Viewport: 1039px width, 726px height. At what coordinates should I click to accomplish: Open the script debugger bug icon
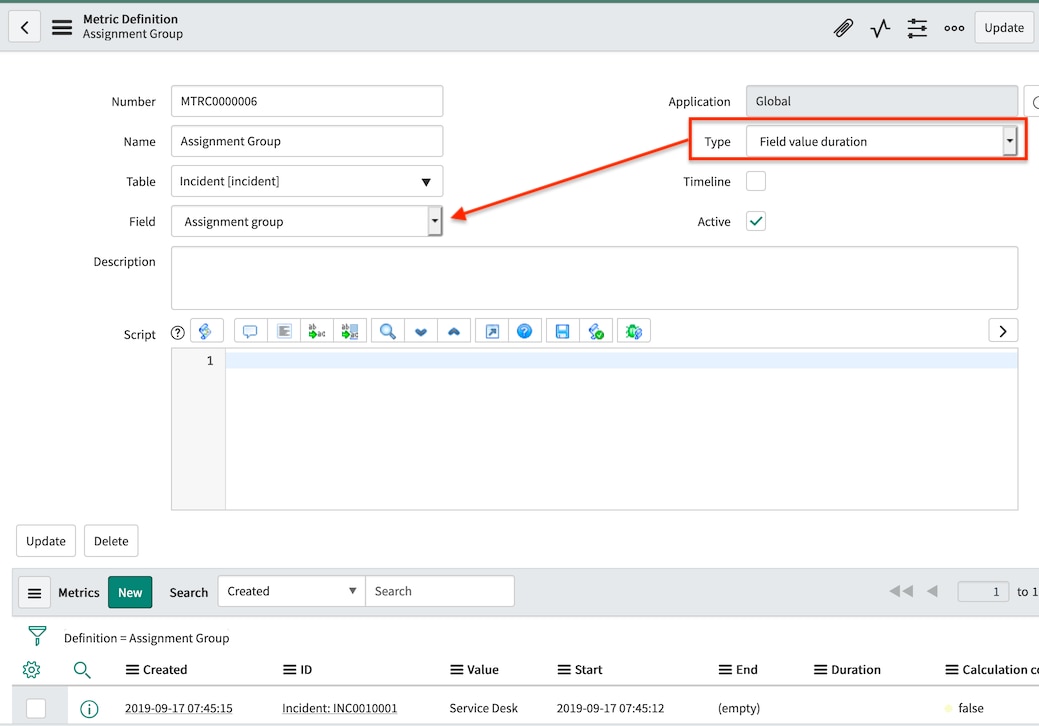(633, 331)
